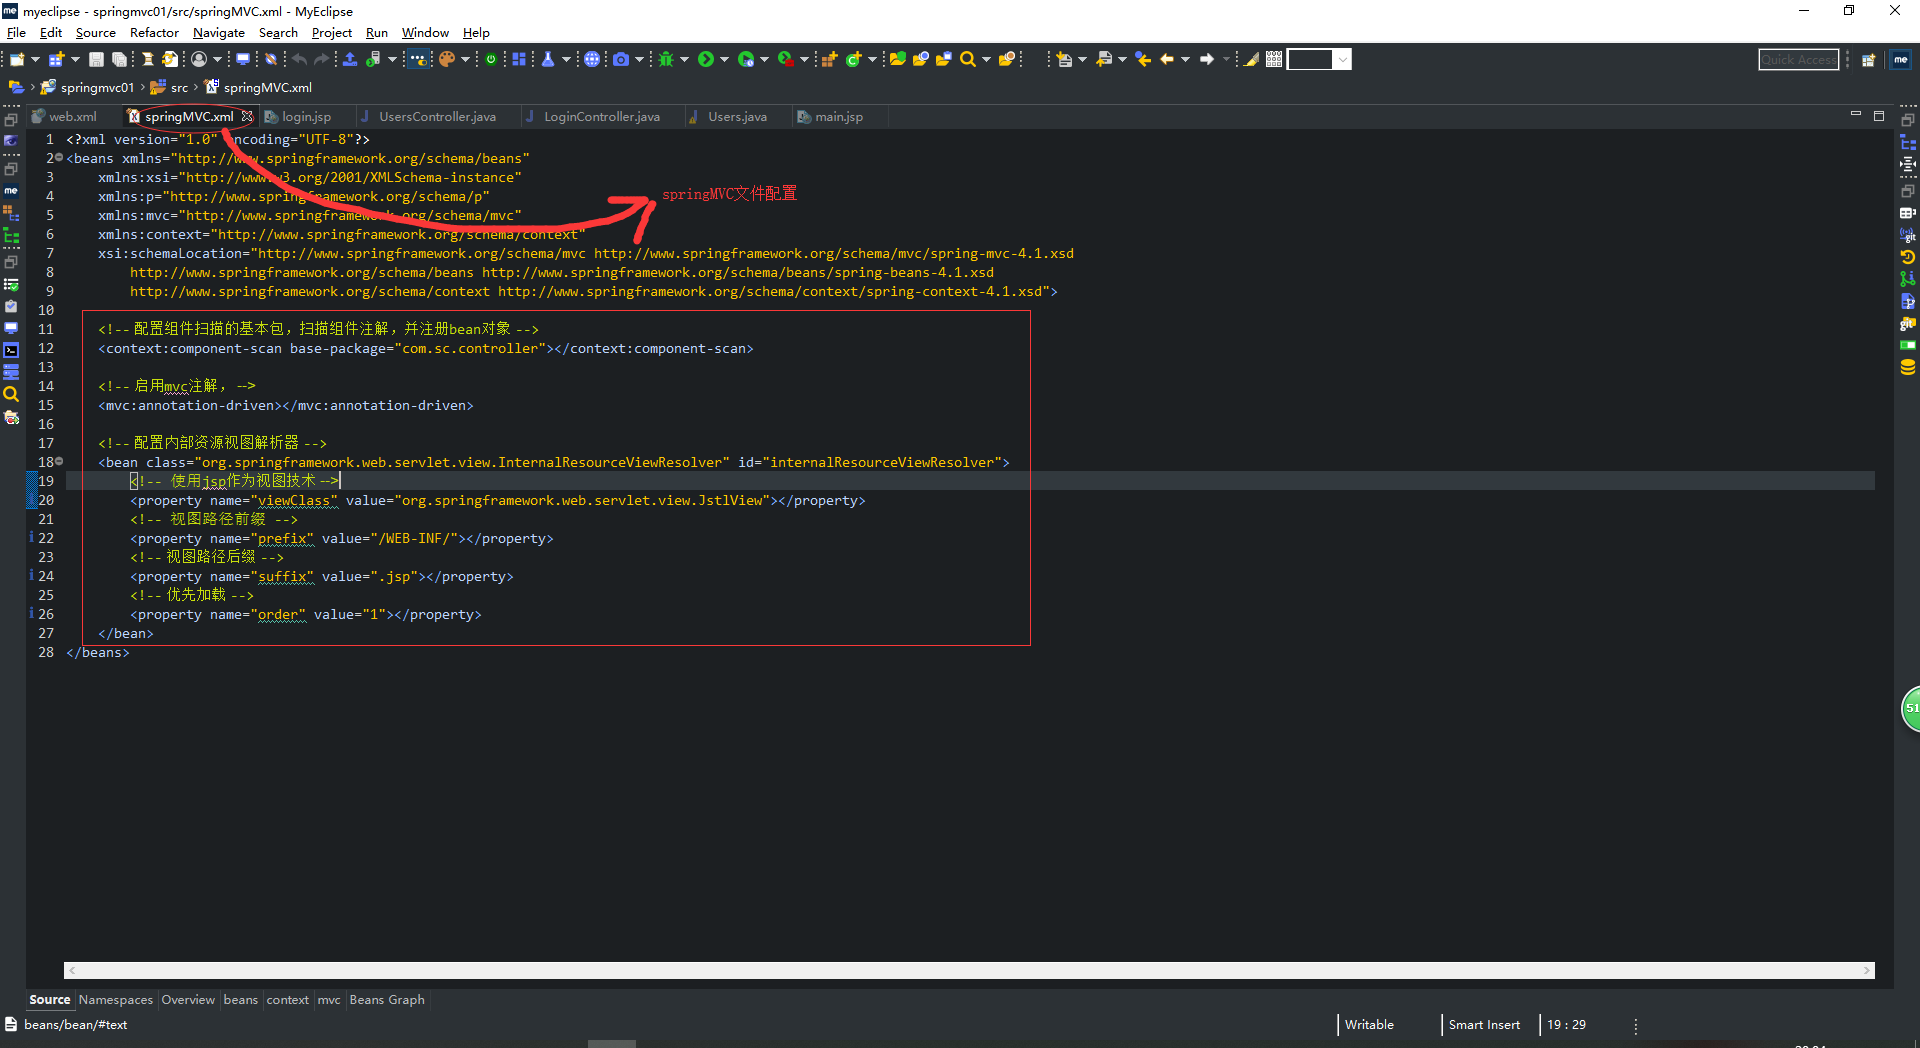Collapse the bean element fold at line 18
The image size is (1920, 1048).
point(60,461)
